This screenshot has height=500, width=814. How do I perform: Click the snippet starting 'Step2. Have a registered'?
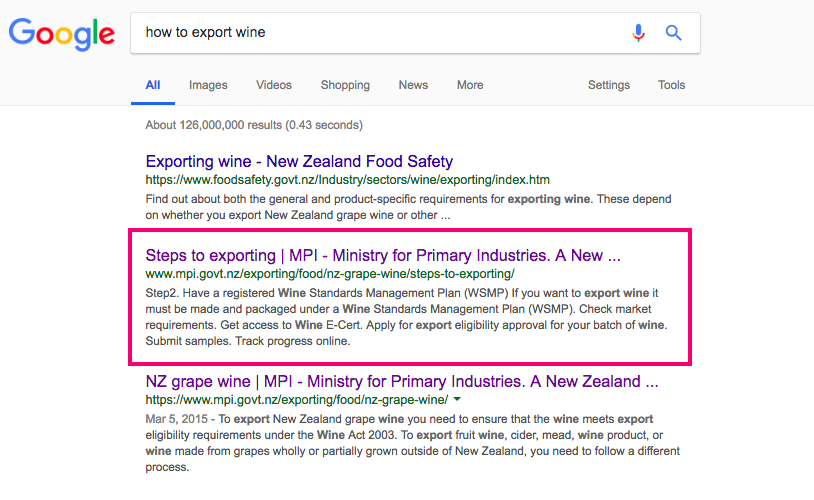pyautogui.click(x=406, y=317)
